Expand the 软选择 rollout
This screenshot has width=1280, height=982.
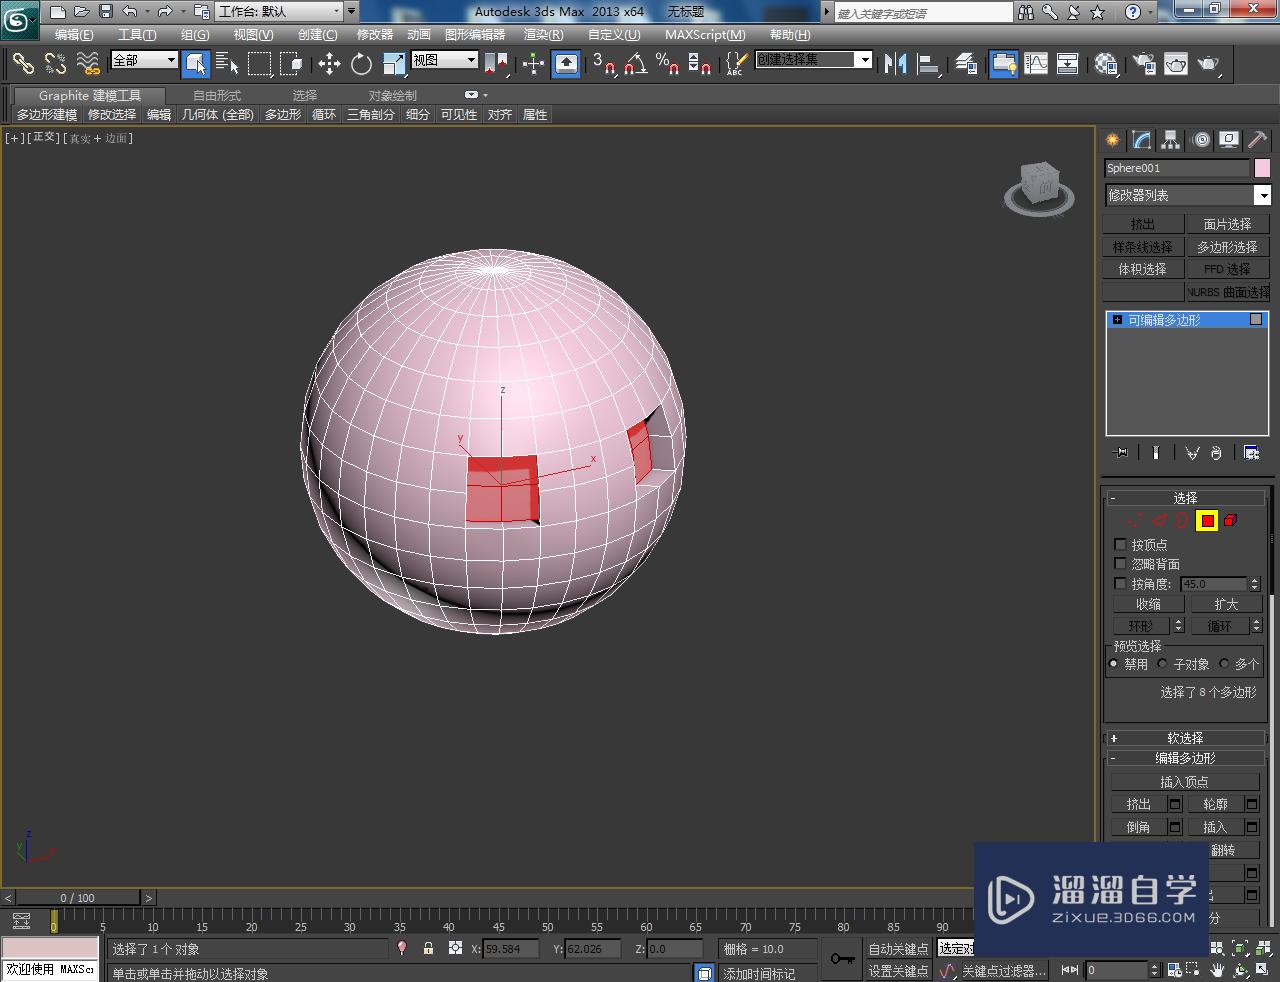(x=1185, y=738)
